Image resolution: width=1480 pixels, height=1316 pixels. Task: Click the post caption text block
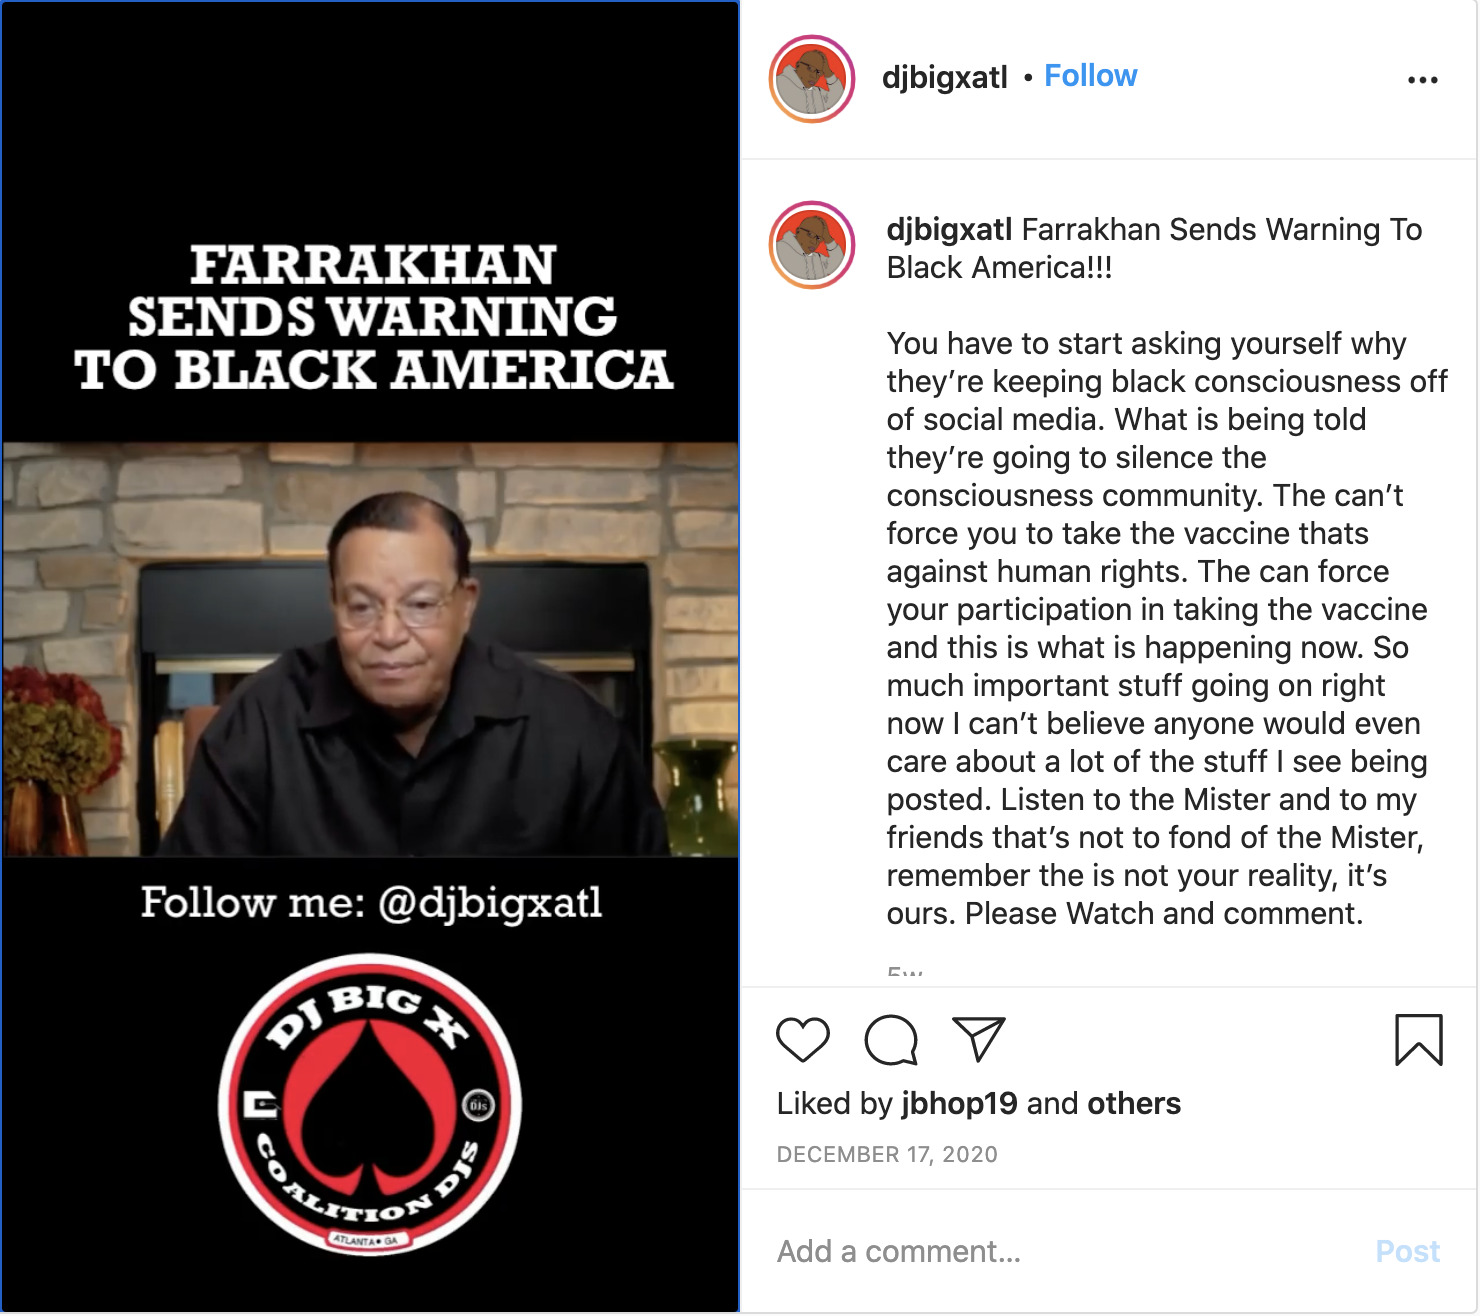[1166, 571]
